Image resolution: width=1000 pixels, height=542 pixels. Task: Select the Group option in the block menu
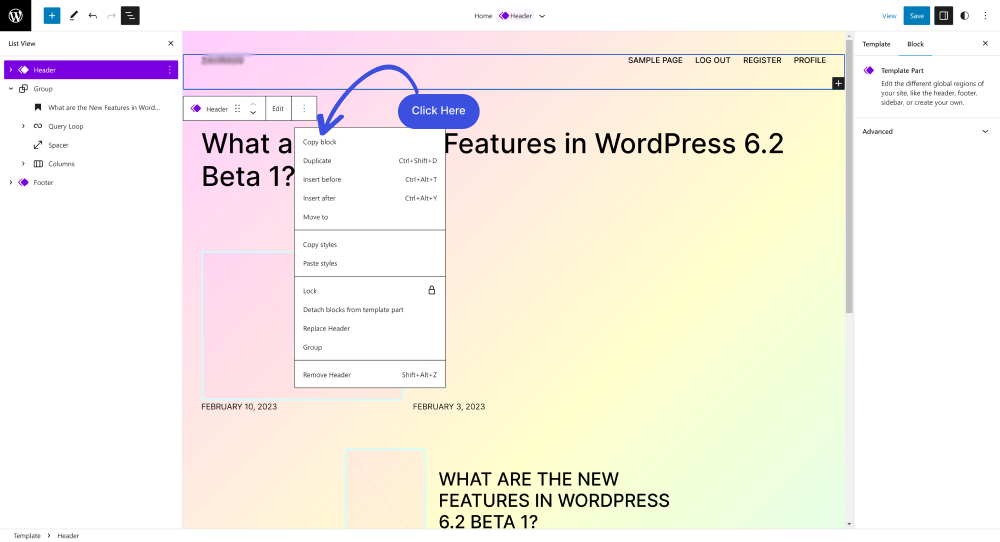pos(370,347)
